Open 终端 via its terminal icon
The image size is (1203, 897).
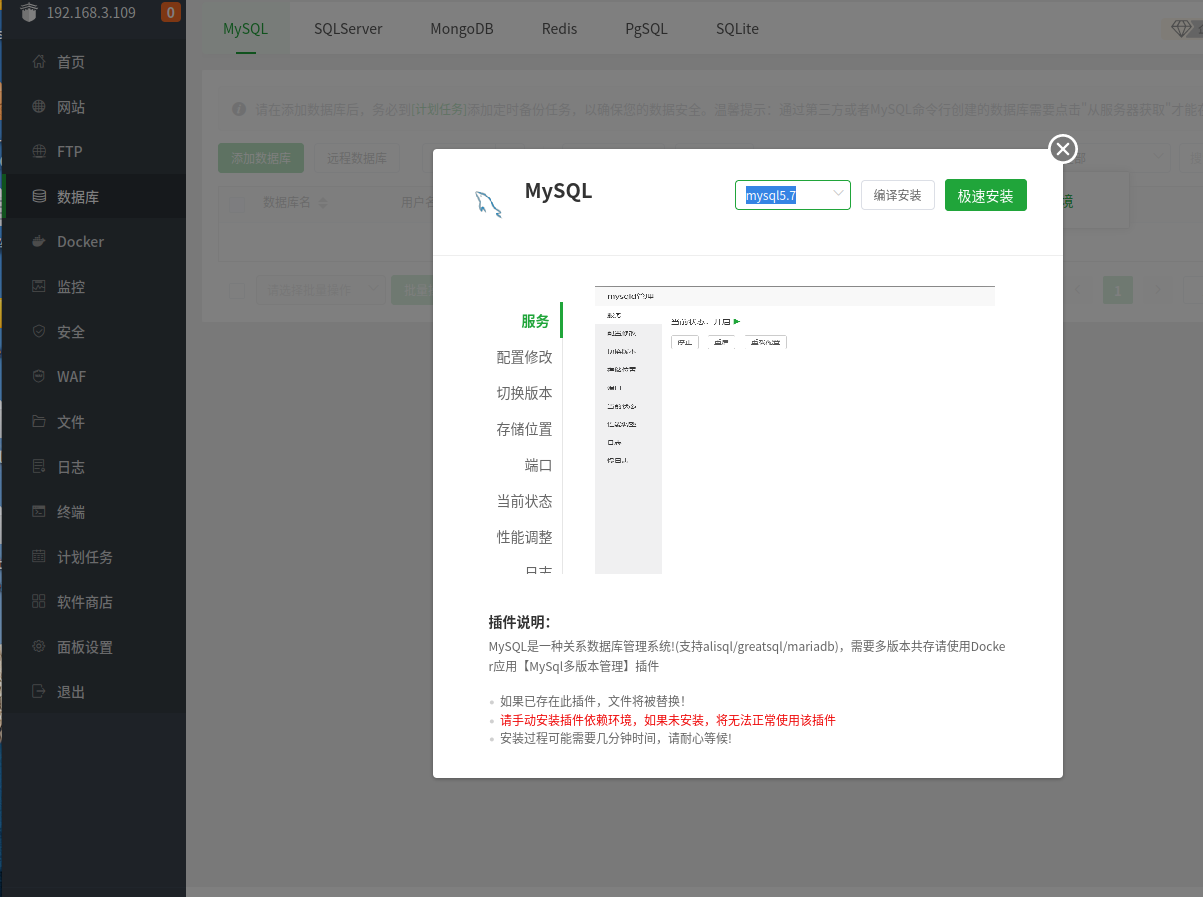(39, 512)
